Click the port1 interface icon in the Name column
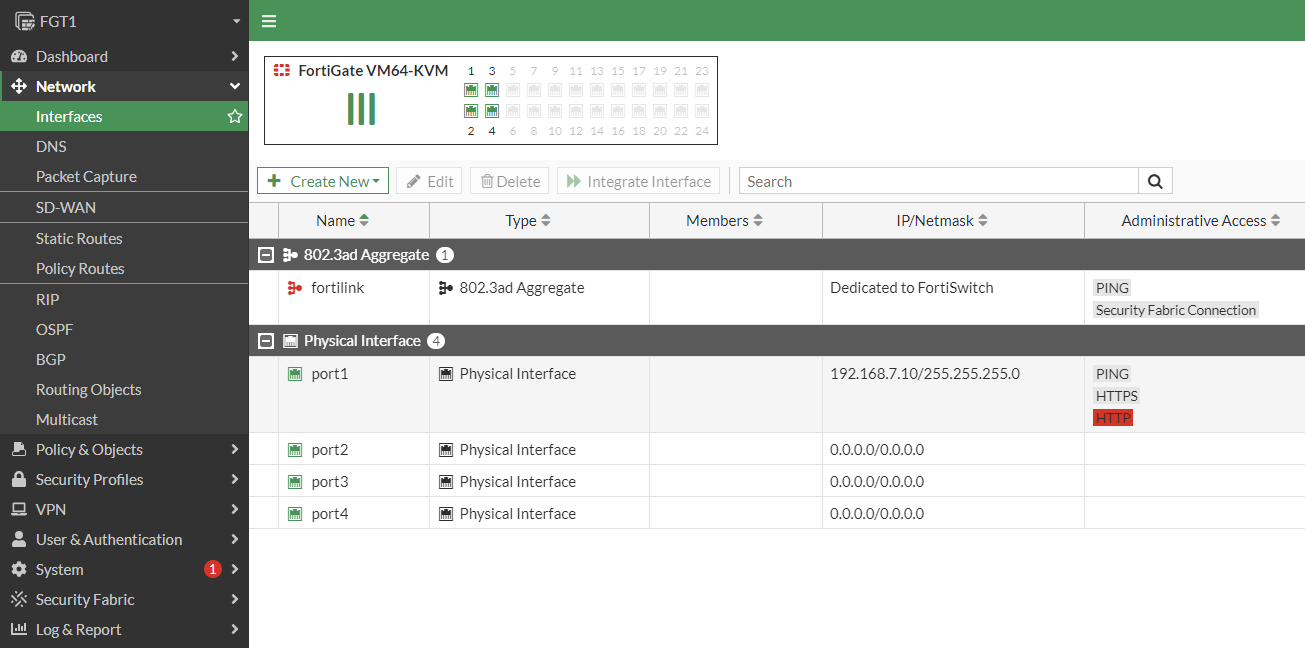The width and height of the screenshot is (1305, 648). pos(295,373)
